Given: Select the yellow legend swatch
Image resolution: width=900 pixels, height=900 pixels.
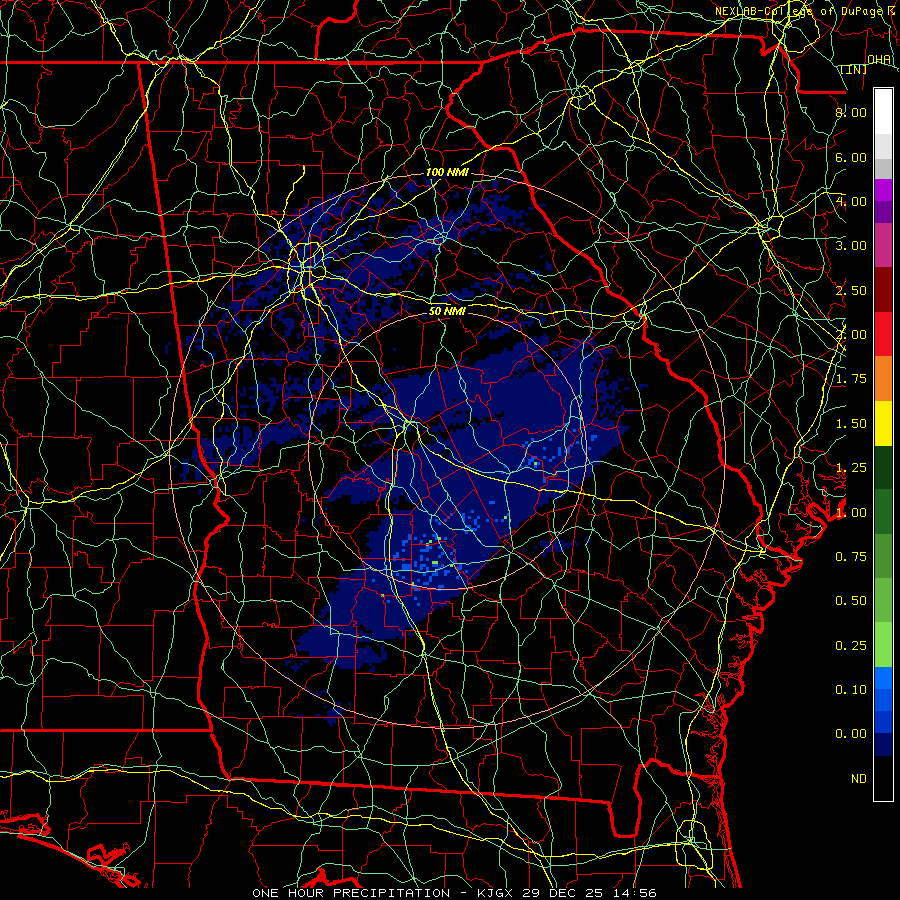Looking at the screenshot, I should click(x=883, y=423).
